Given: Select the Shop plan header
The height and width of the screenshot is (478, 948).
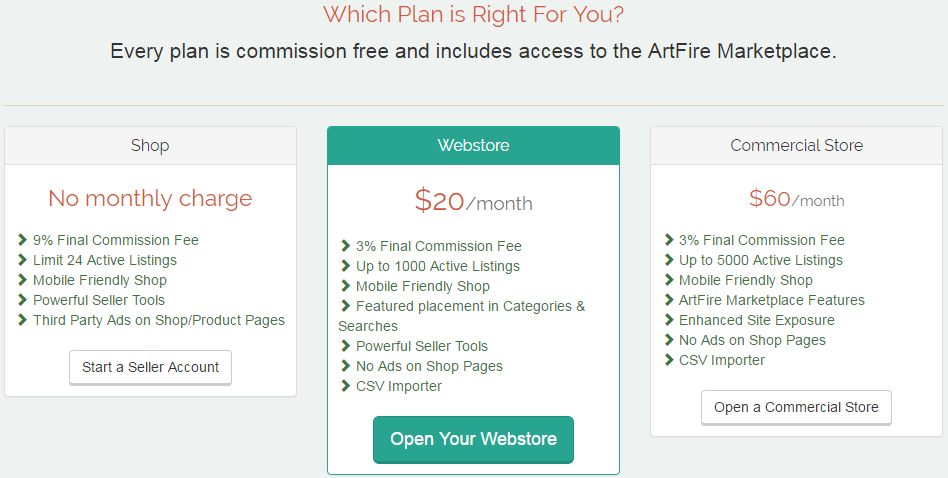Looking at the screenshot, I should (x=151, y=146).
